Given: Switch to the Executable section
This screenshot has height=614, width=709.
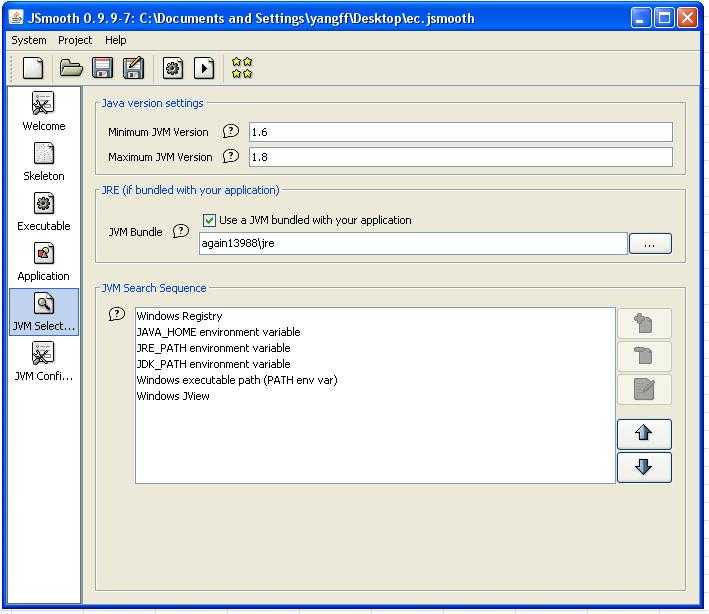Looking at the screenshot, I should pyautogui.click(x=43, y=212).
